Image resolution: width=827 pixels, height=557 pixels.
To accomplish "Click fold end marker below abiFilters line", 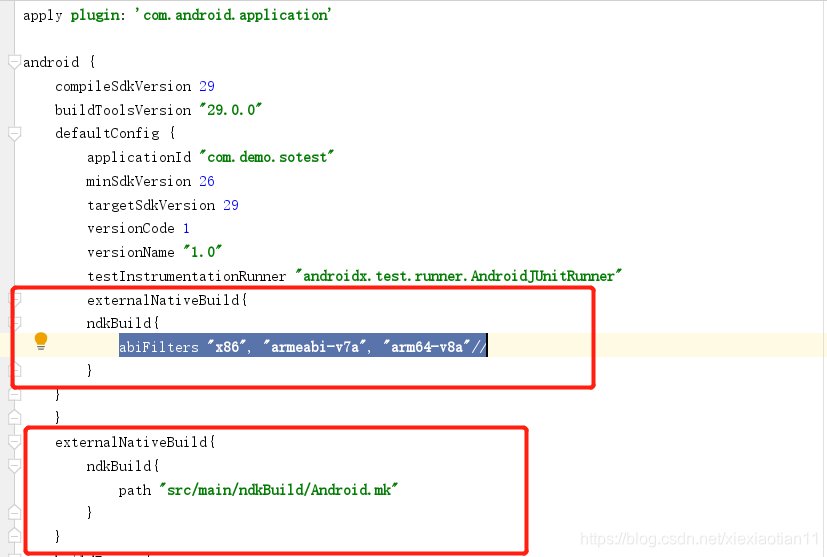I will coord(15,370).
